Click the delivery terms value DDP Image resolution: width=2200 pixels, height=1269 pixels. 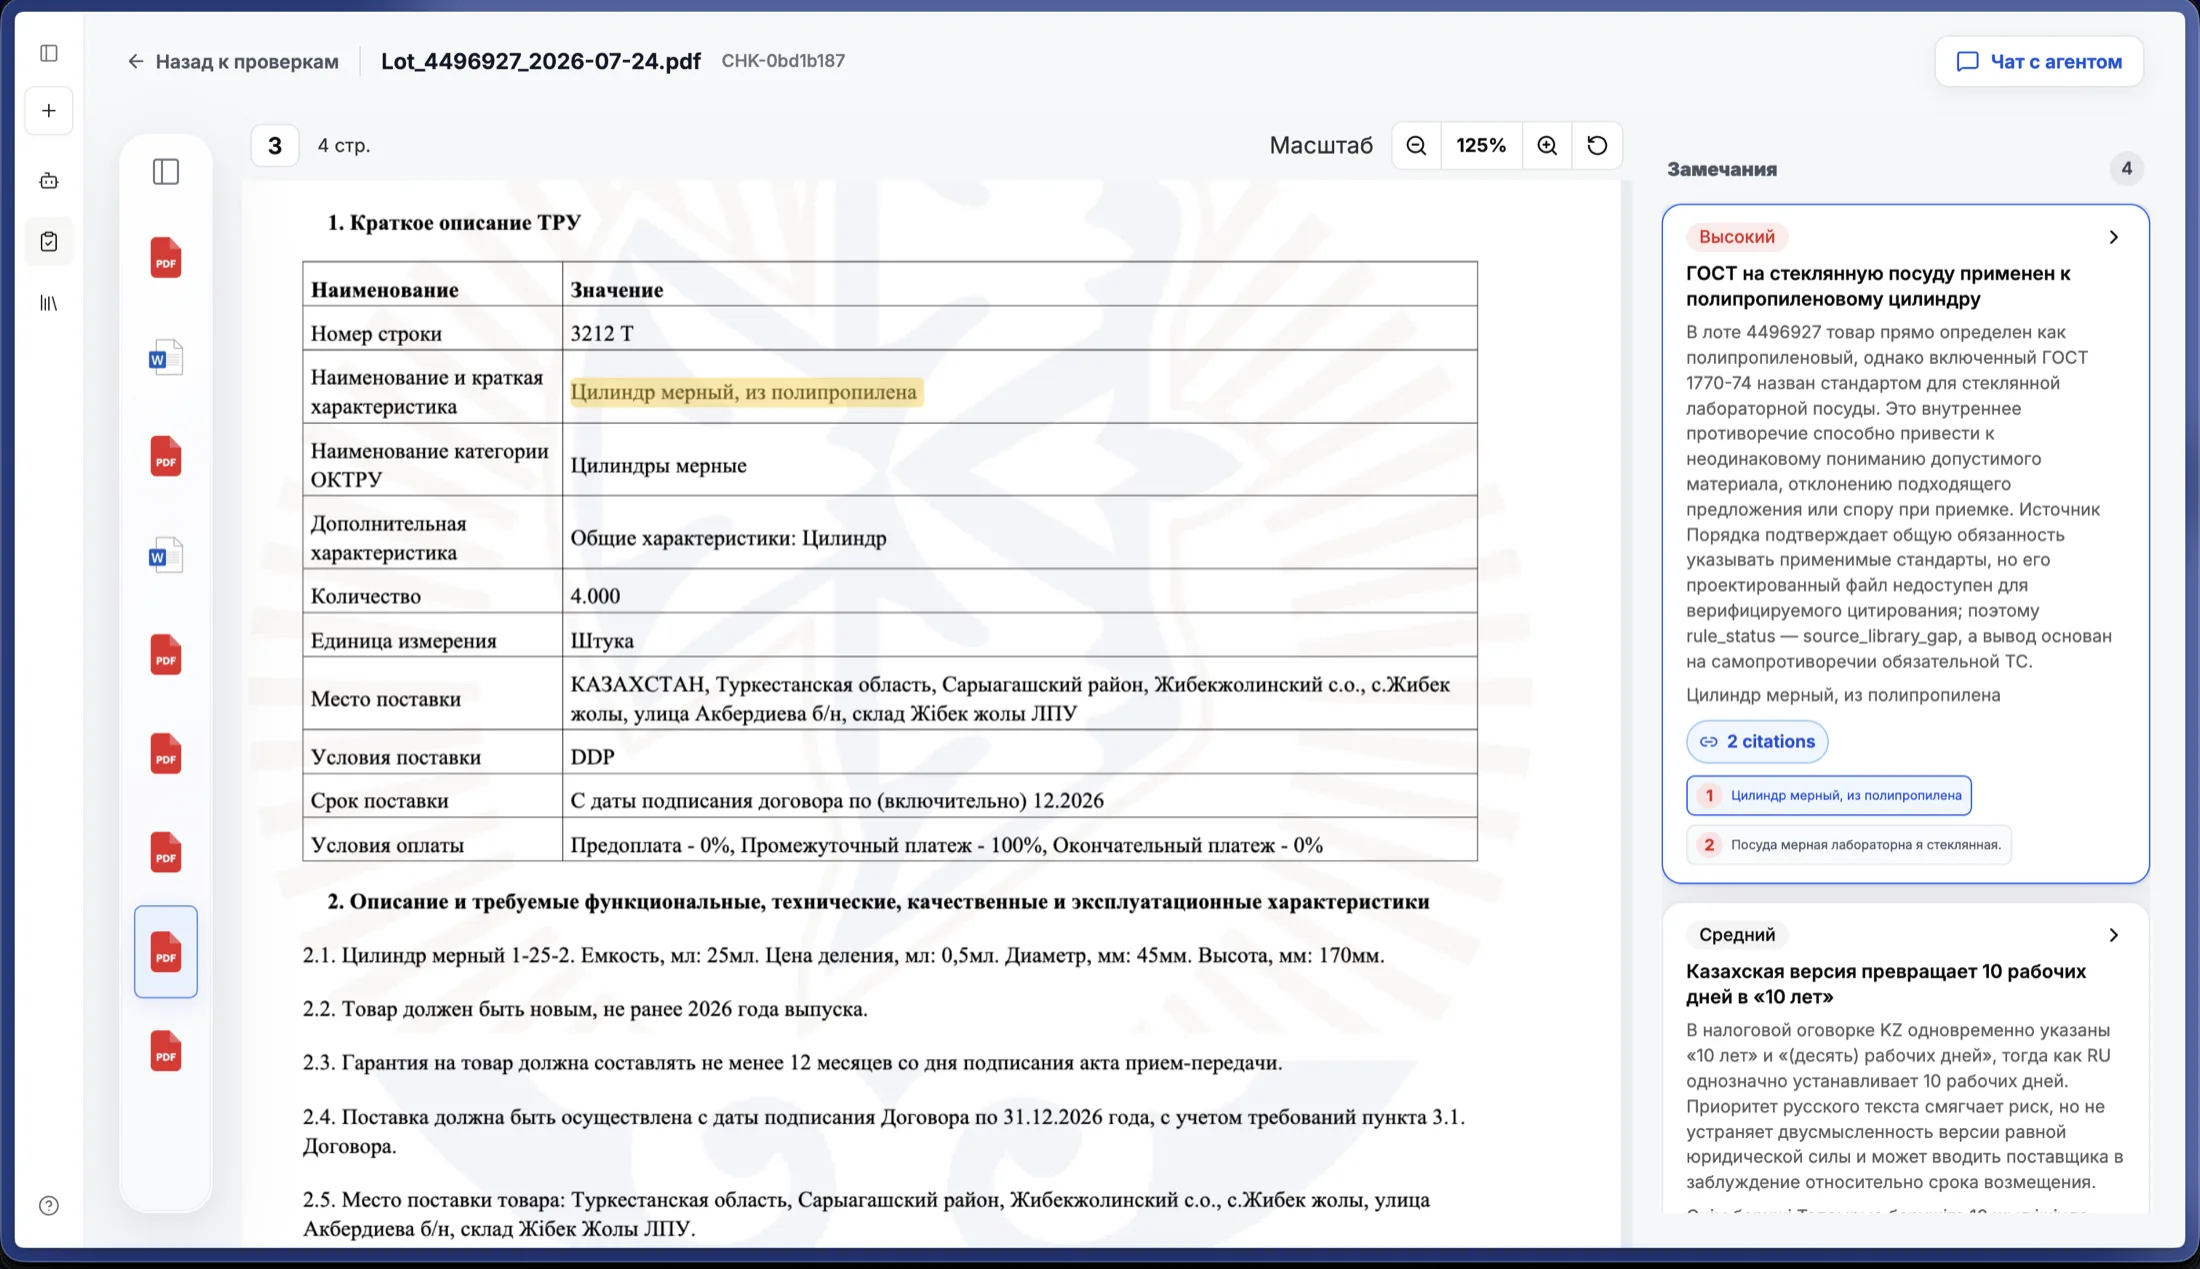point(593,757)
